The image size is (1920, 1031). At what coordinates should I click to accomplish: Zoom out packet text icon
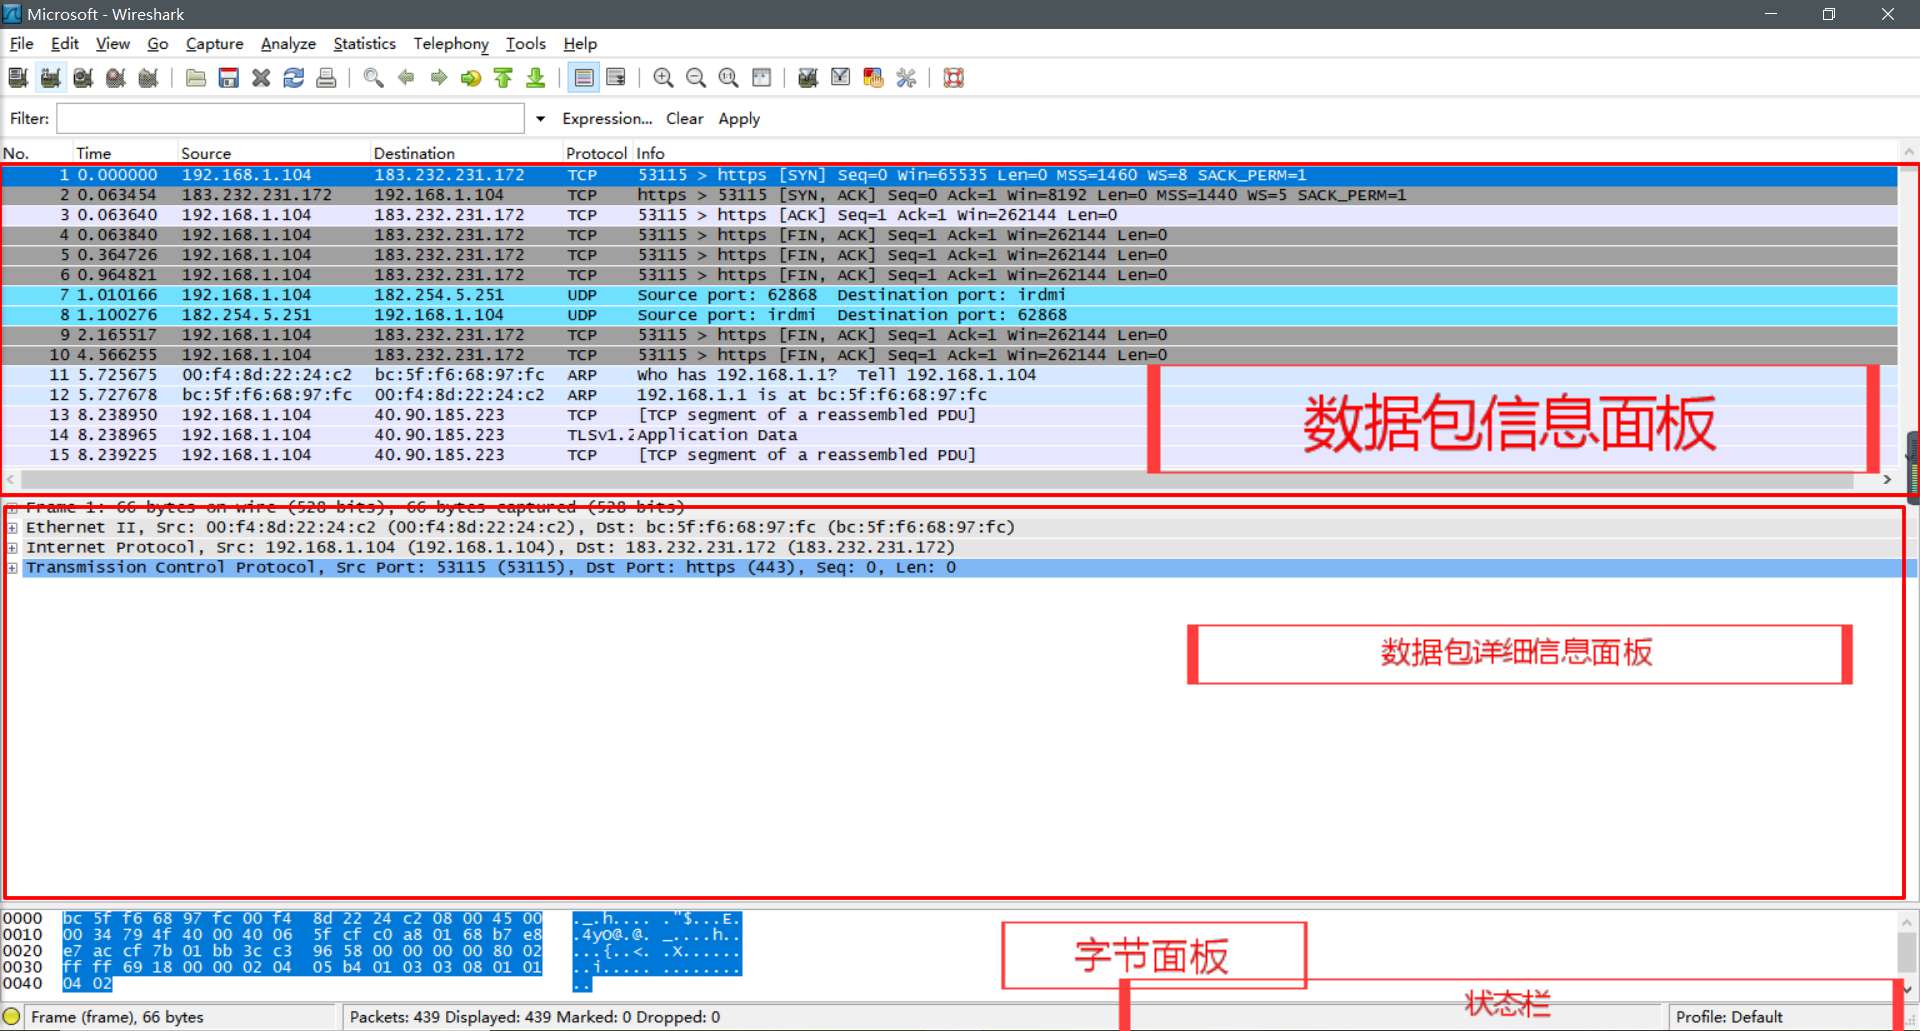pyautogui.click(x=696, y=78)
